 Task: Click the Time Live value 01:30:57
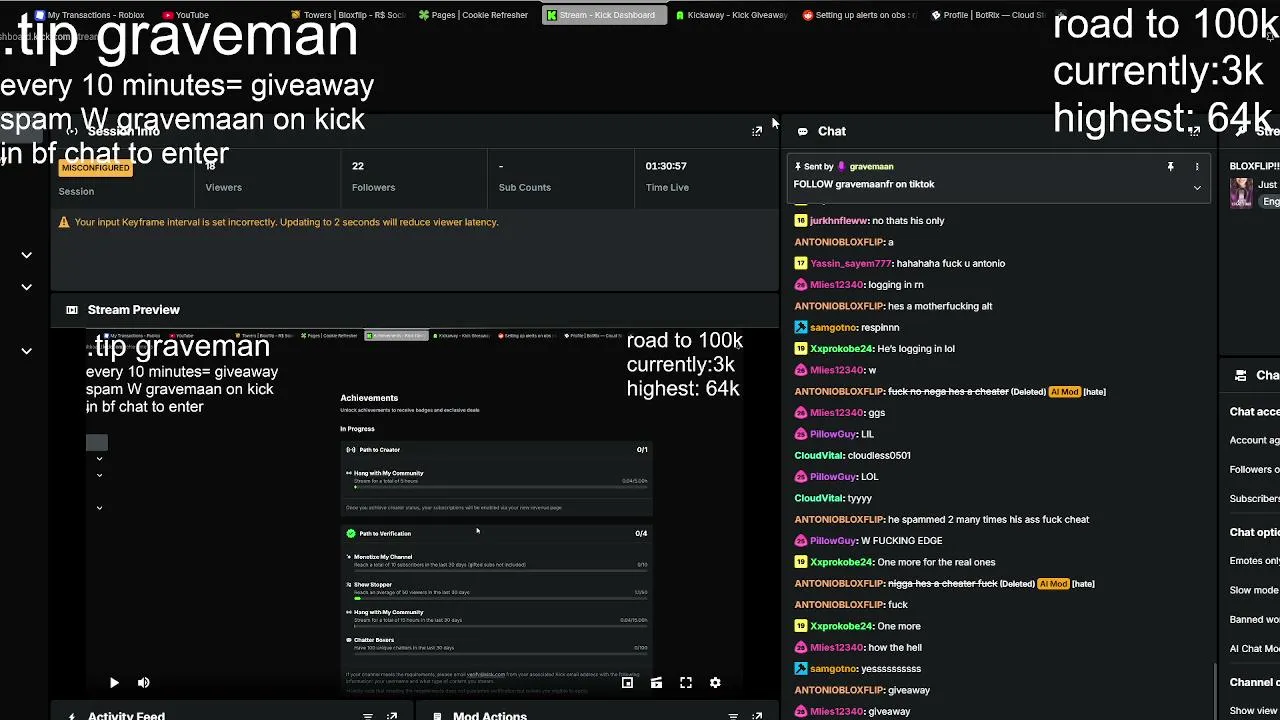[666, 166]
